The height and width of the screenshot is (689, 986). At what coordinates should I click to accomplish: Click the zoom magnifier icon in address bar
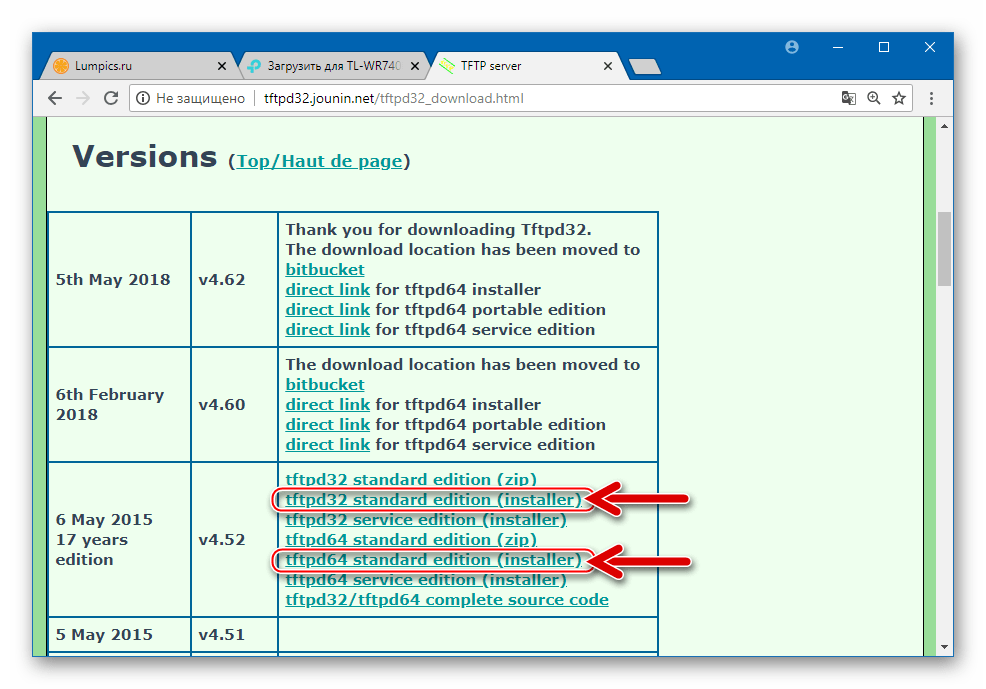pos(873,98)
